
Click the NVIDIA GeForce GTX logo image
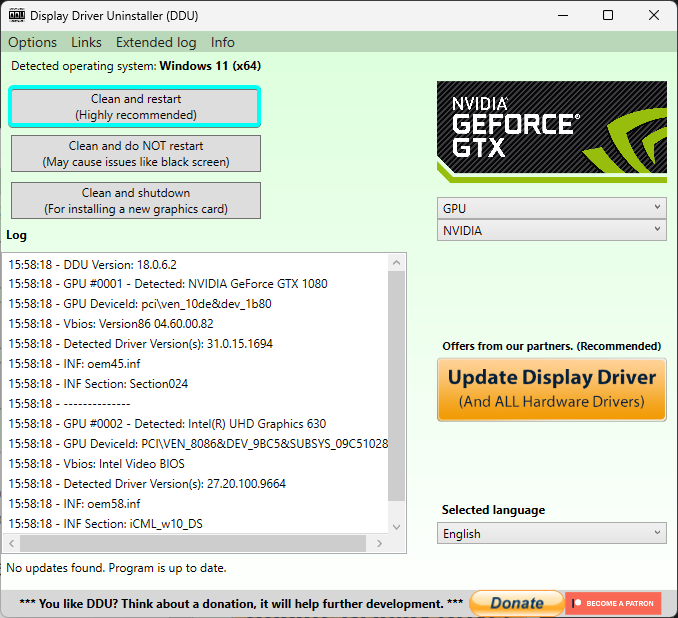552,132
